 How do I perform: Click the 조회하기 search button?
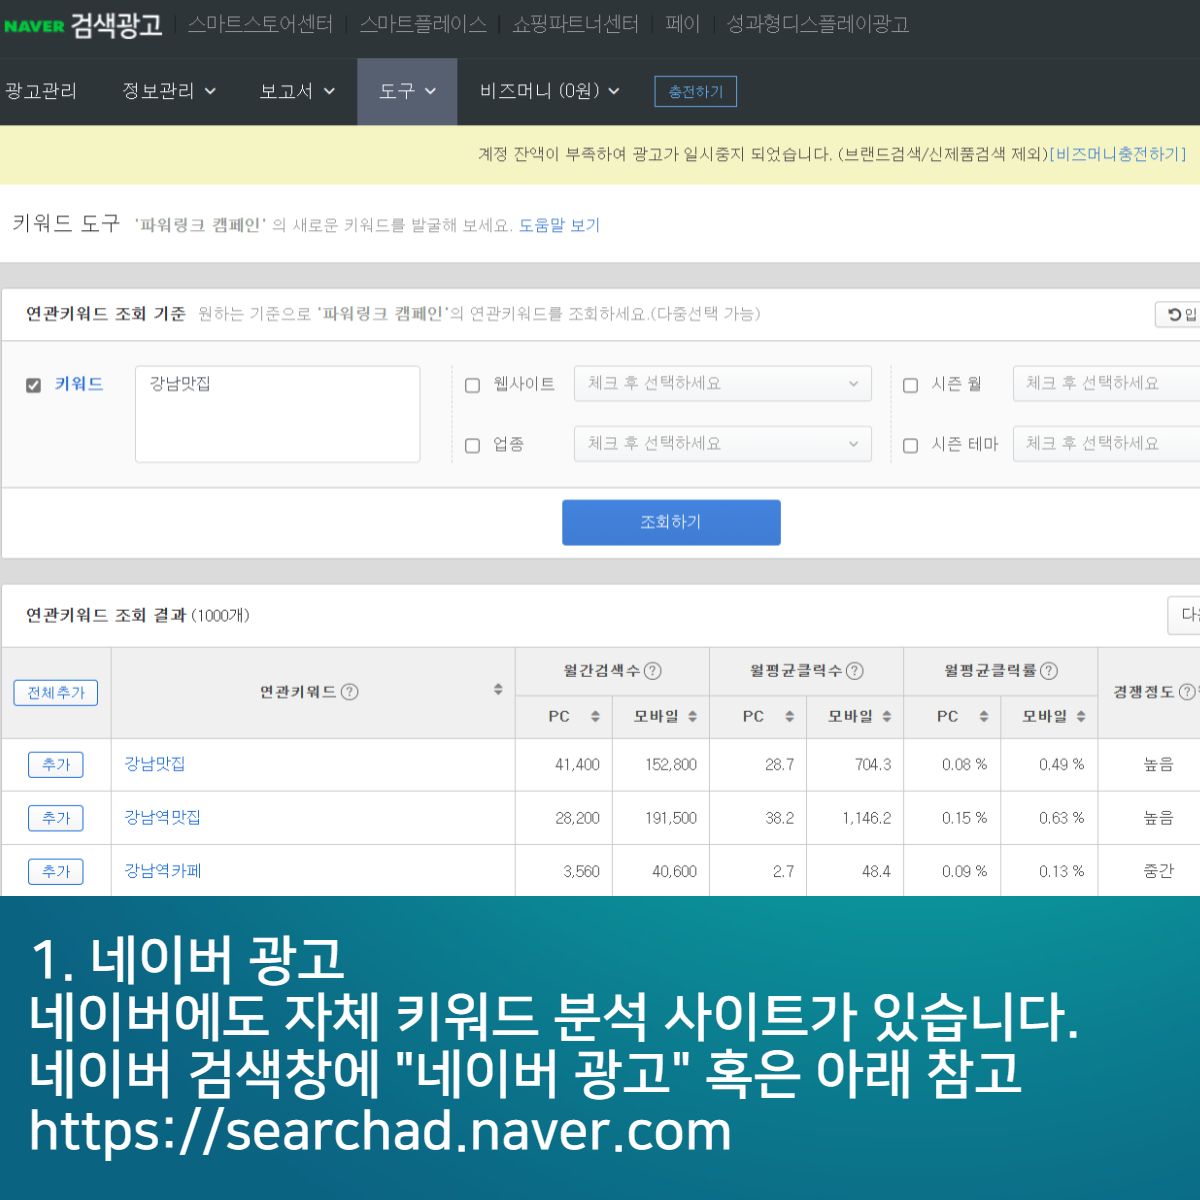671,522
